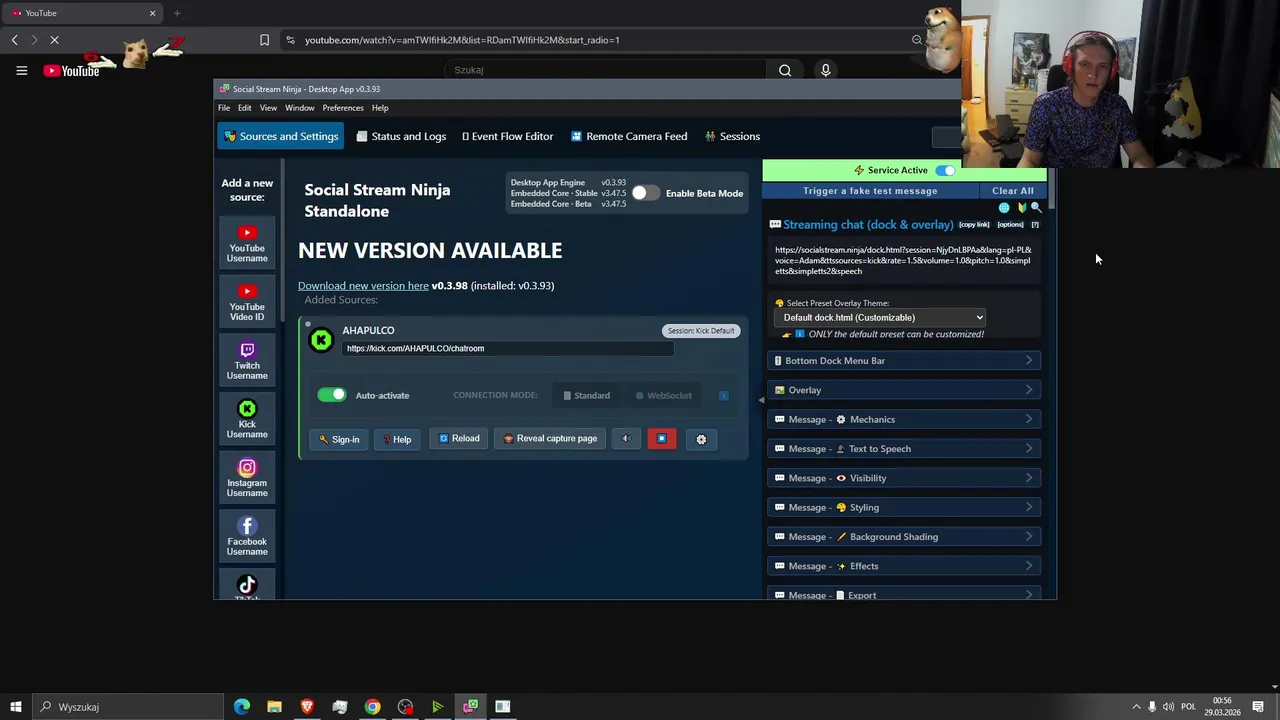Open the File menu
This screenshot has height=720, width=1280.
point(224,108)
